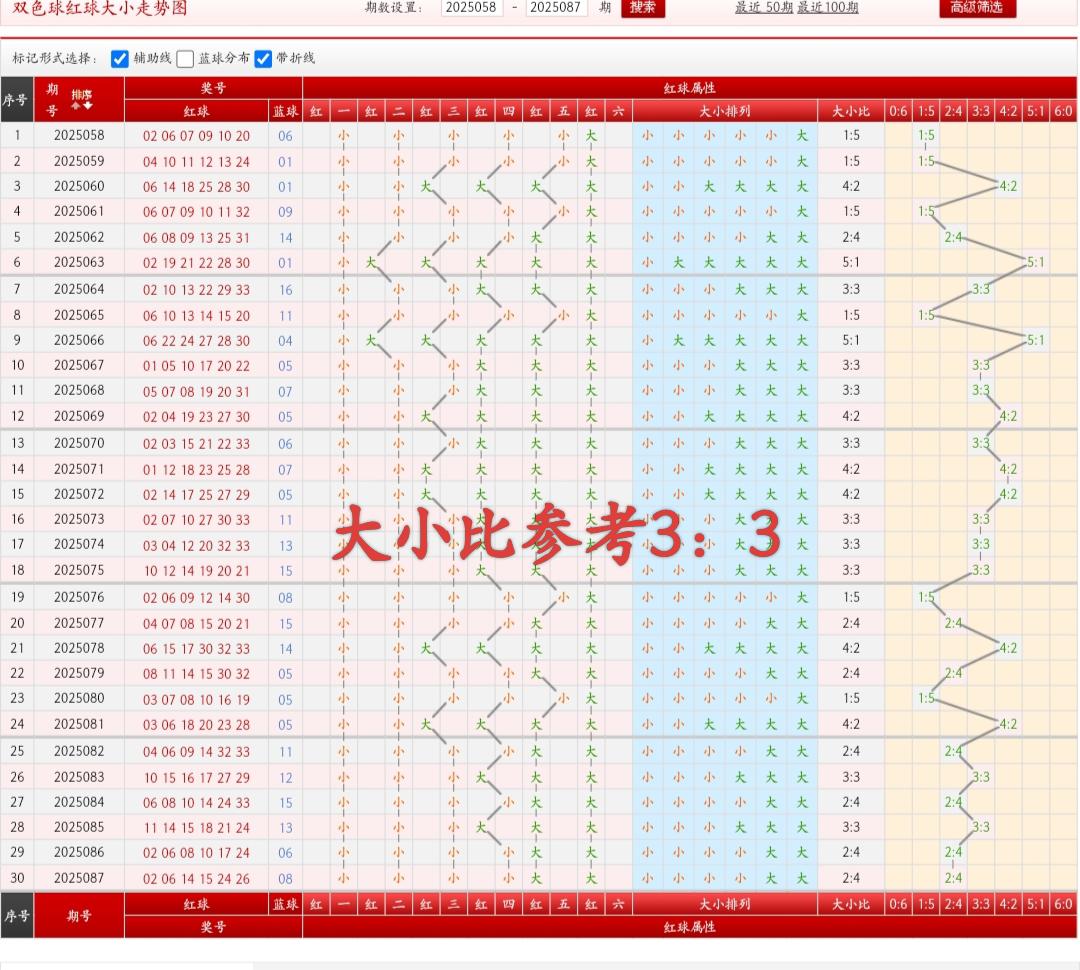Click the 搜索 button
The image size is (1080, 970).
642,8
